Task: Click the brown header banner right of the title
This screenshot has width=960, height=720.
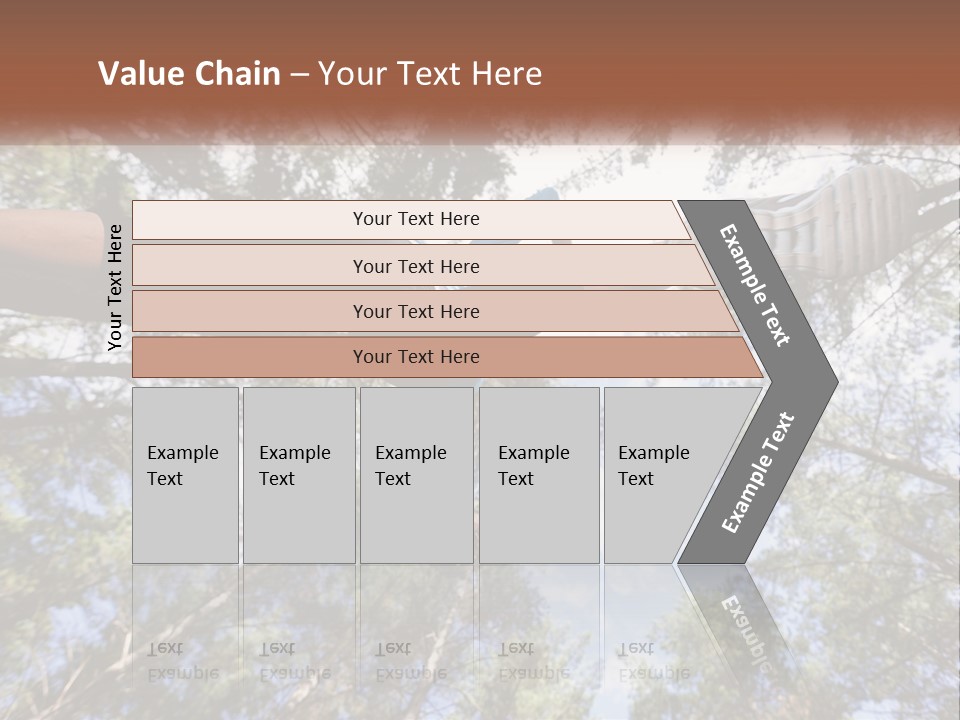Action: 760,74
